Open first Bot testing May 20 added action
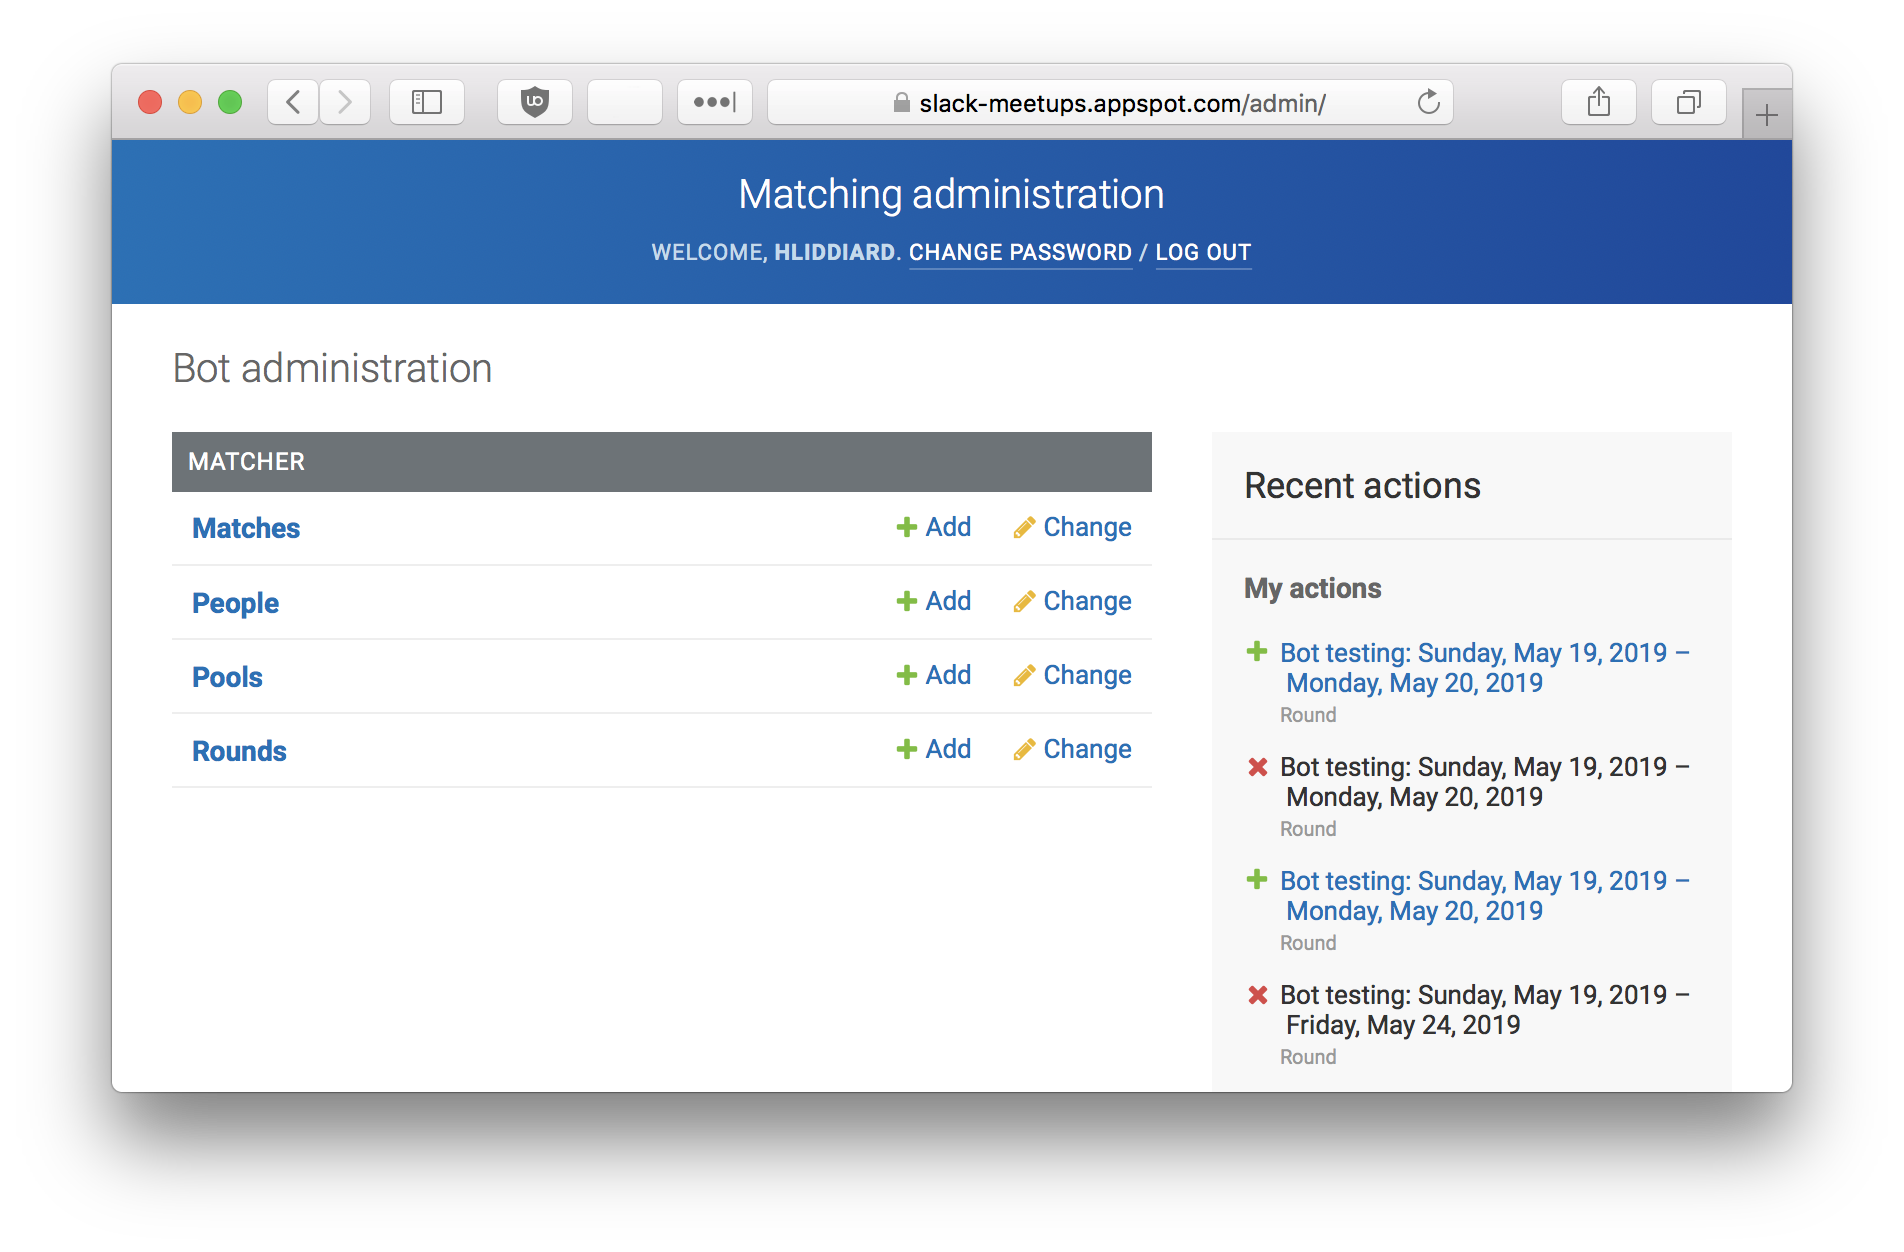 (1484, 668)
